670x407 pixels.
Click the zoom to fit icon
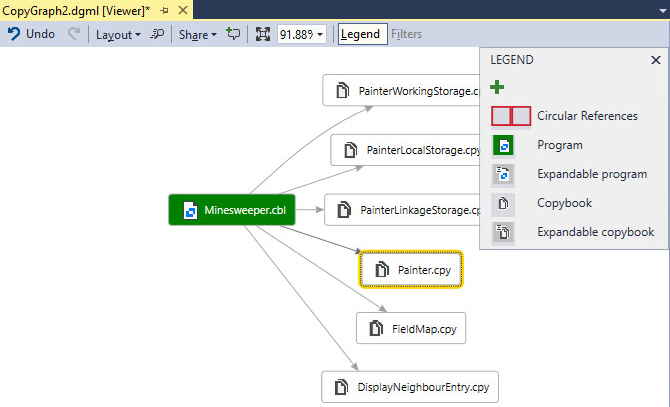[x=263, y=34]
